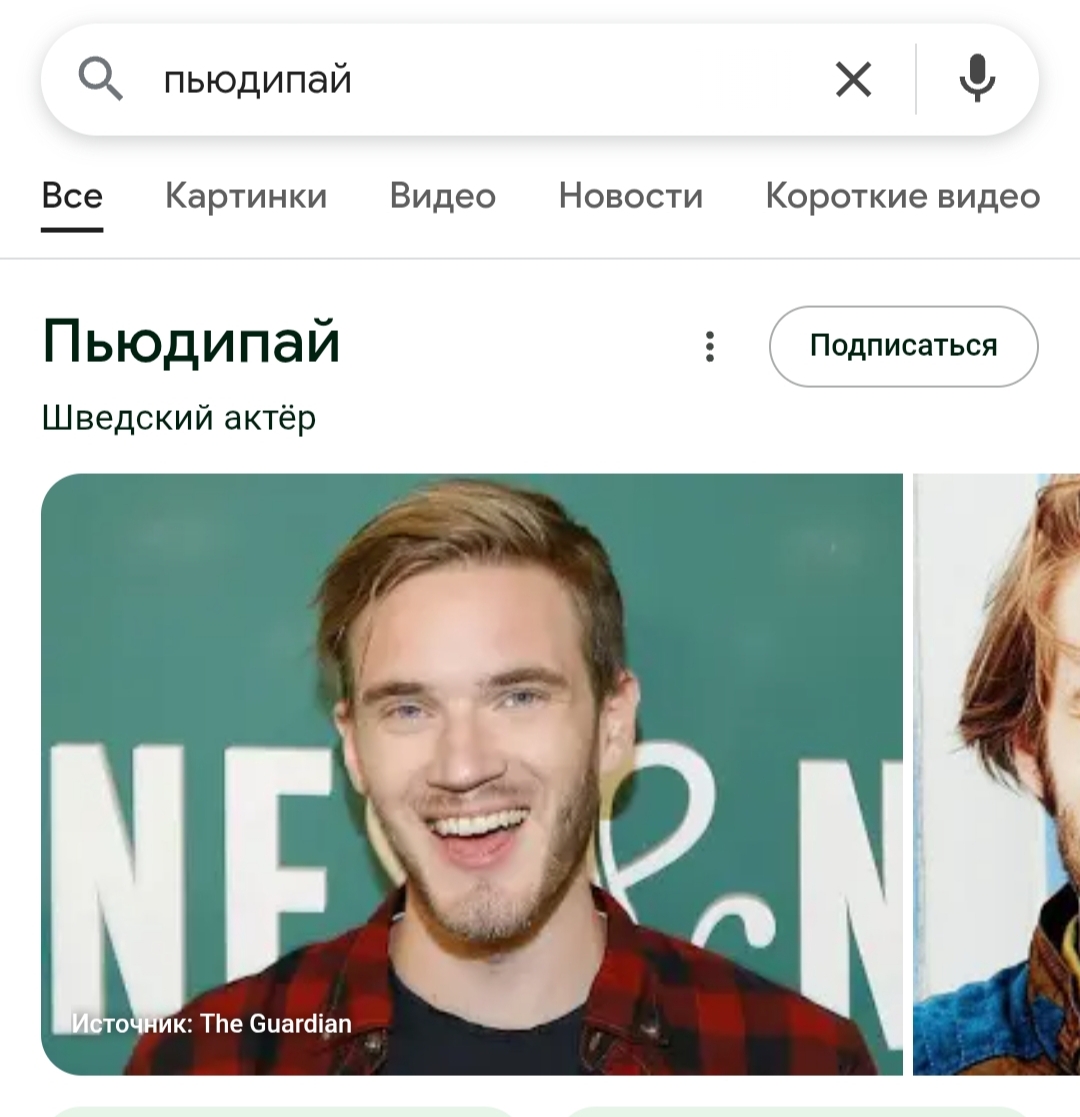The height and width of the screenshot is (1117, 1080).
Task: Open the three-dot options next to Пьюдипай
Action: (x=710, y=346)
